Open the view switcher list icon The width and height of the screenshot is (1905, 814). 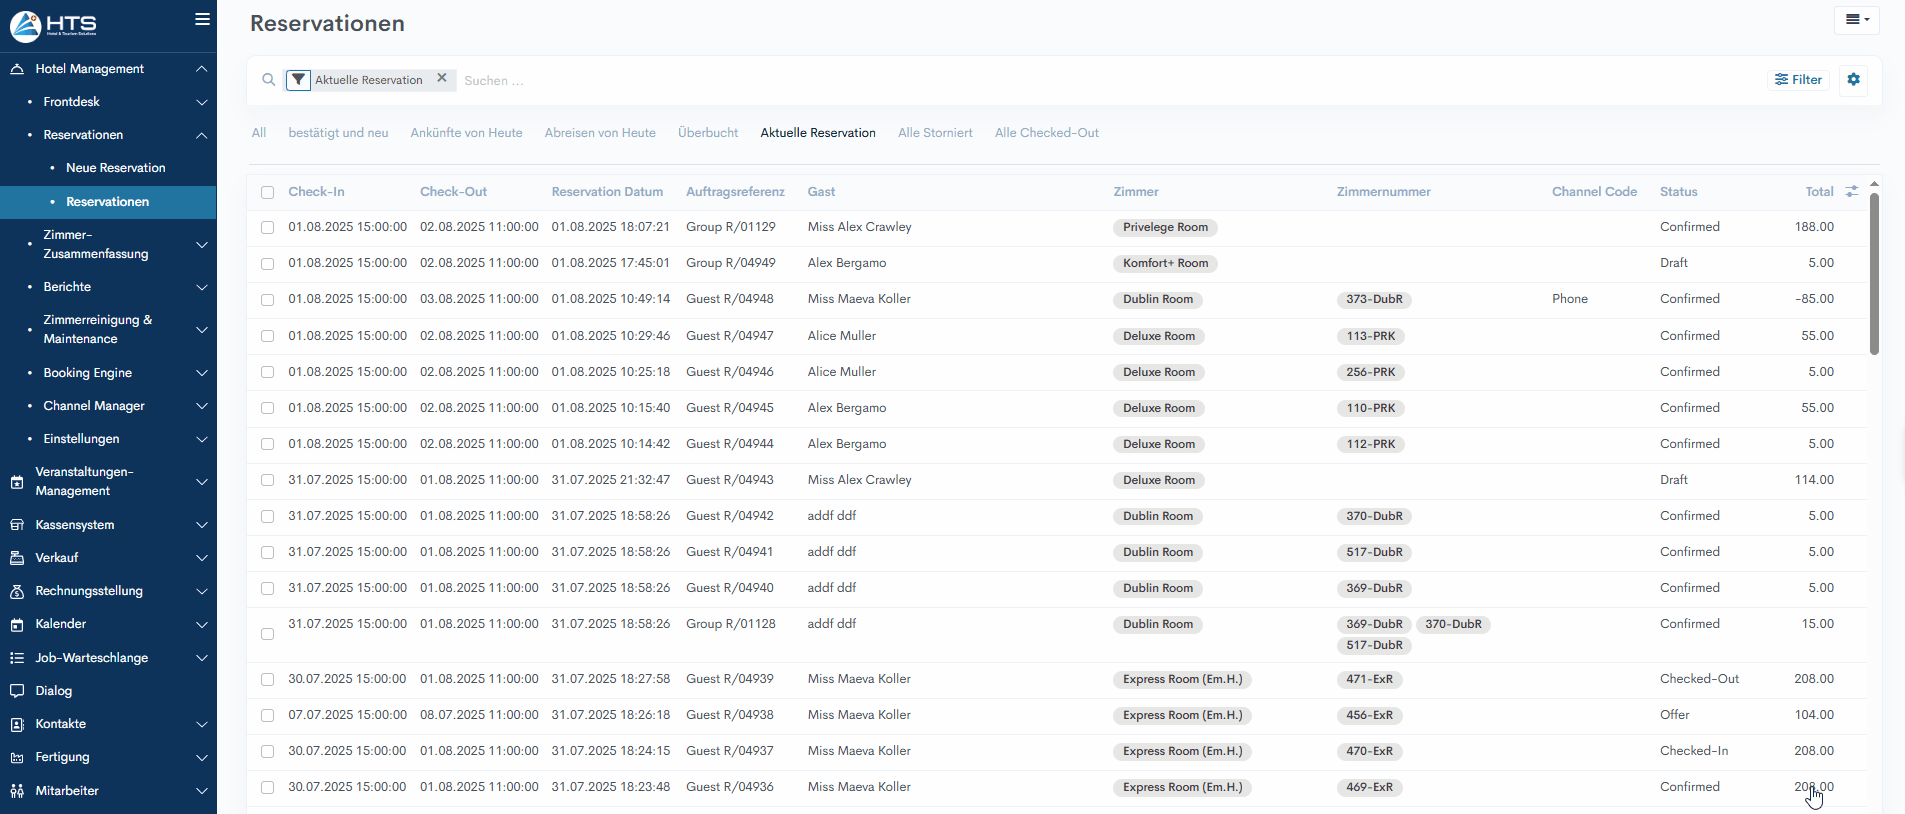click(x=1856, y=20)
